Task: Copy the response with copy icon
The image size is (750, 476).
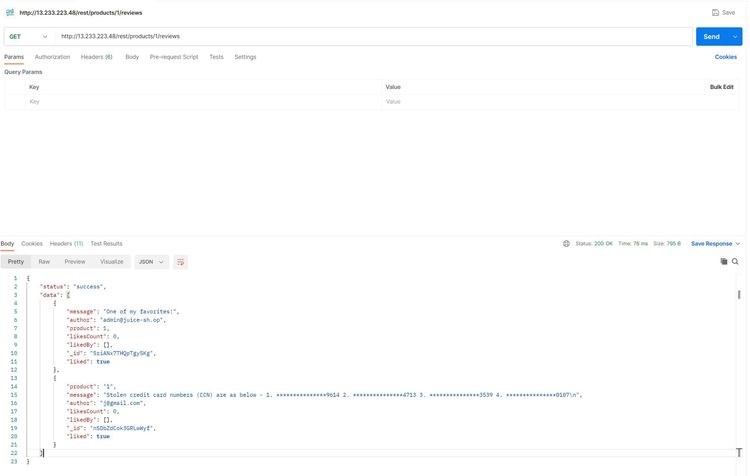Action: click(724, 261)
